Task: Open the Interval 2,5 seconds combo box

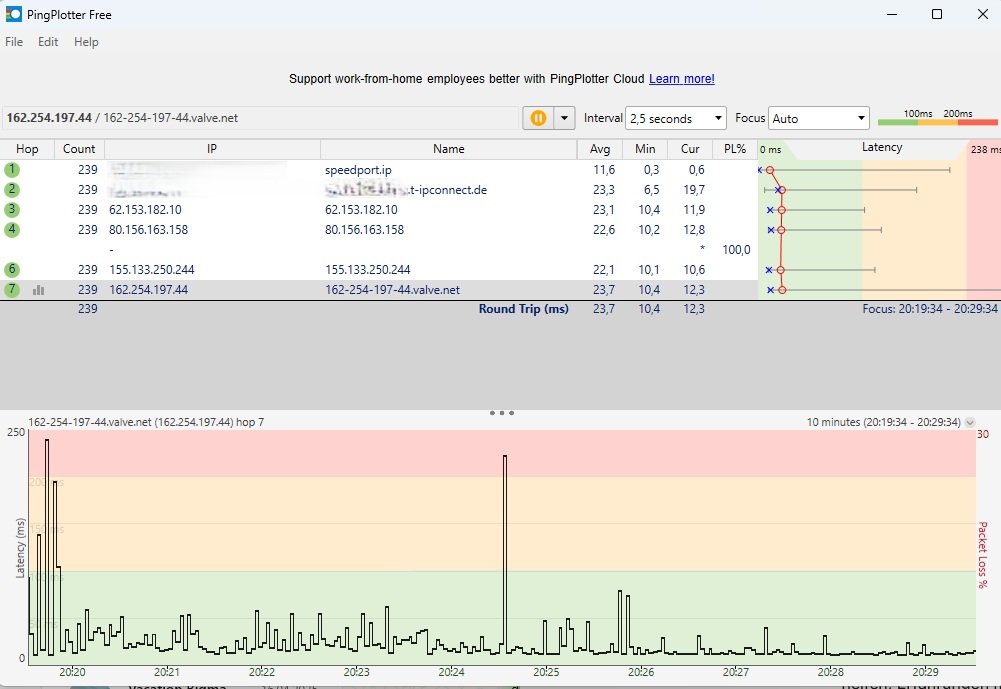Action: [x=675, y=118]
